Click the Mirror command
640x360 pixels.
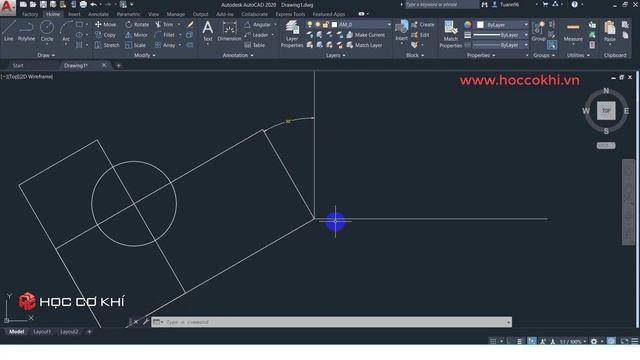click(137, 35)
